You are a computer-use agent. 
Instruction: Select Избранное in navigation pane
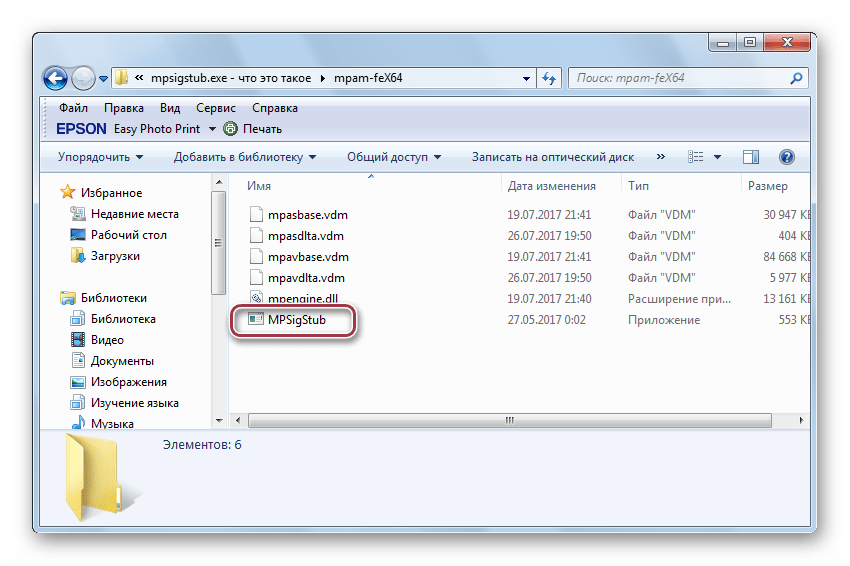(x=111, y=193)
